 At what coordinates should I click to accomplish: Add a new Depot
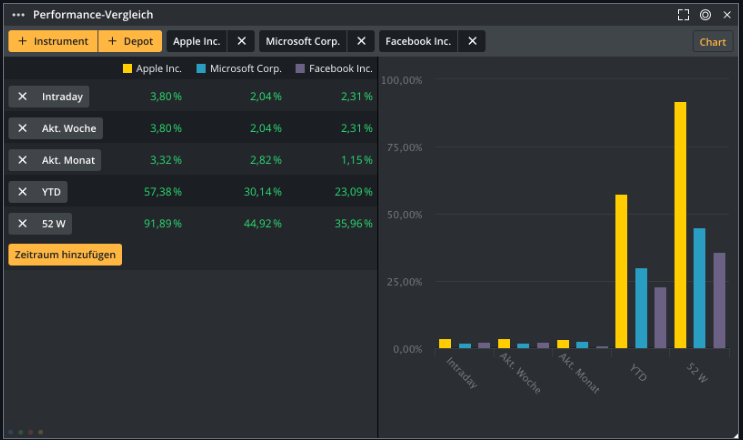point(130,41)
